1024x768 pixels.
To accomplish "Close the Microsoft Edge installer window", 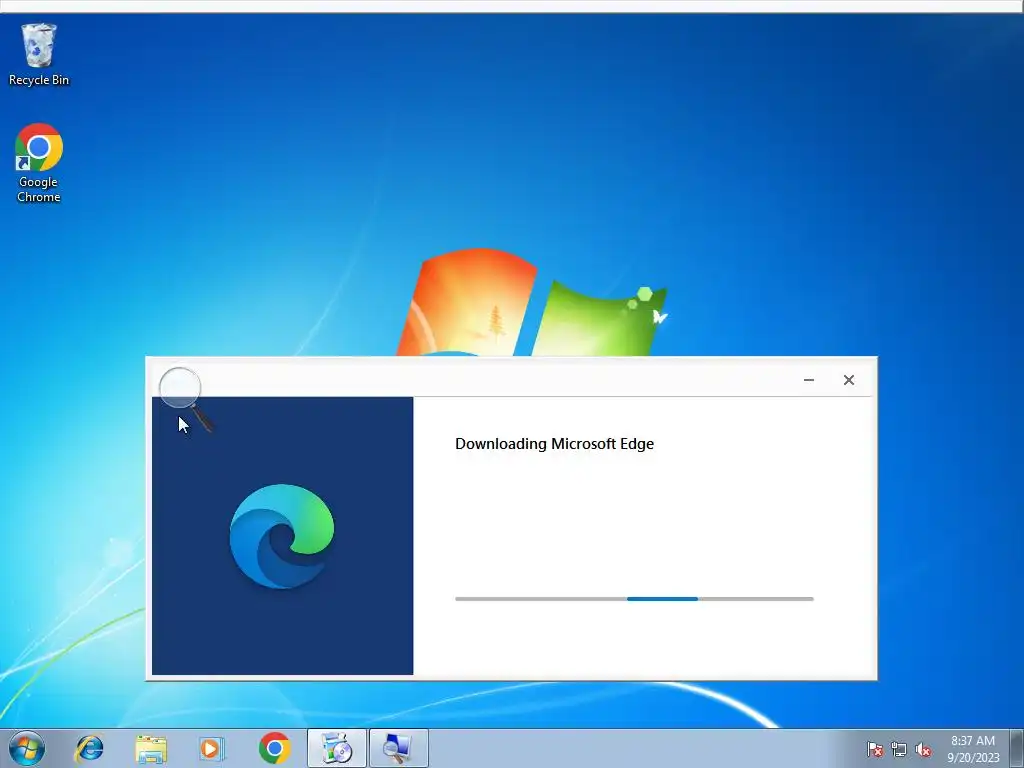I will 848,379.
